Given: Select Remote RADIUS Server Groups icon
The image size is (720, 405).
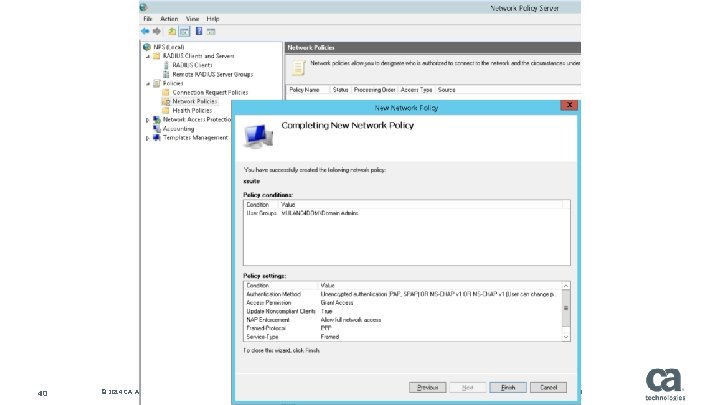Looking at the screenshot, I should 166,74.
